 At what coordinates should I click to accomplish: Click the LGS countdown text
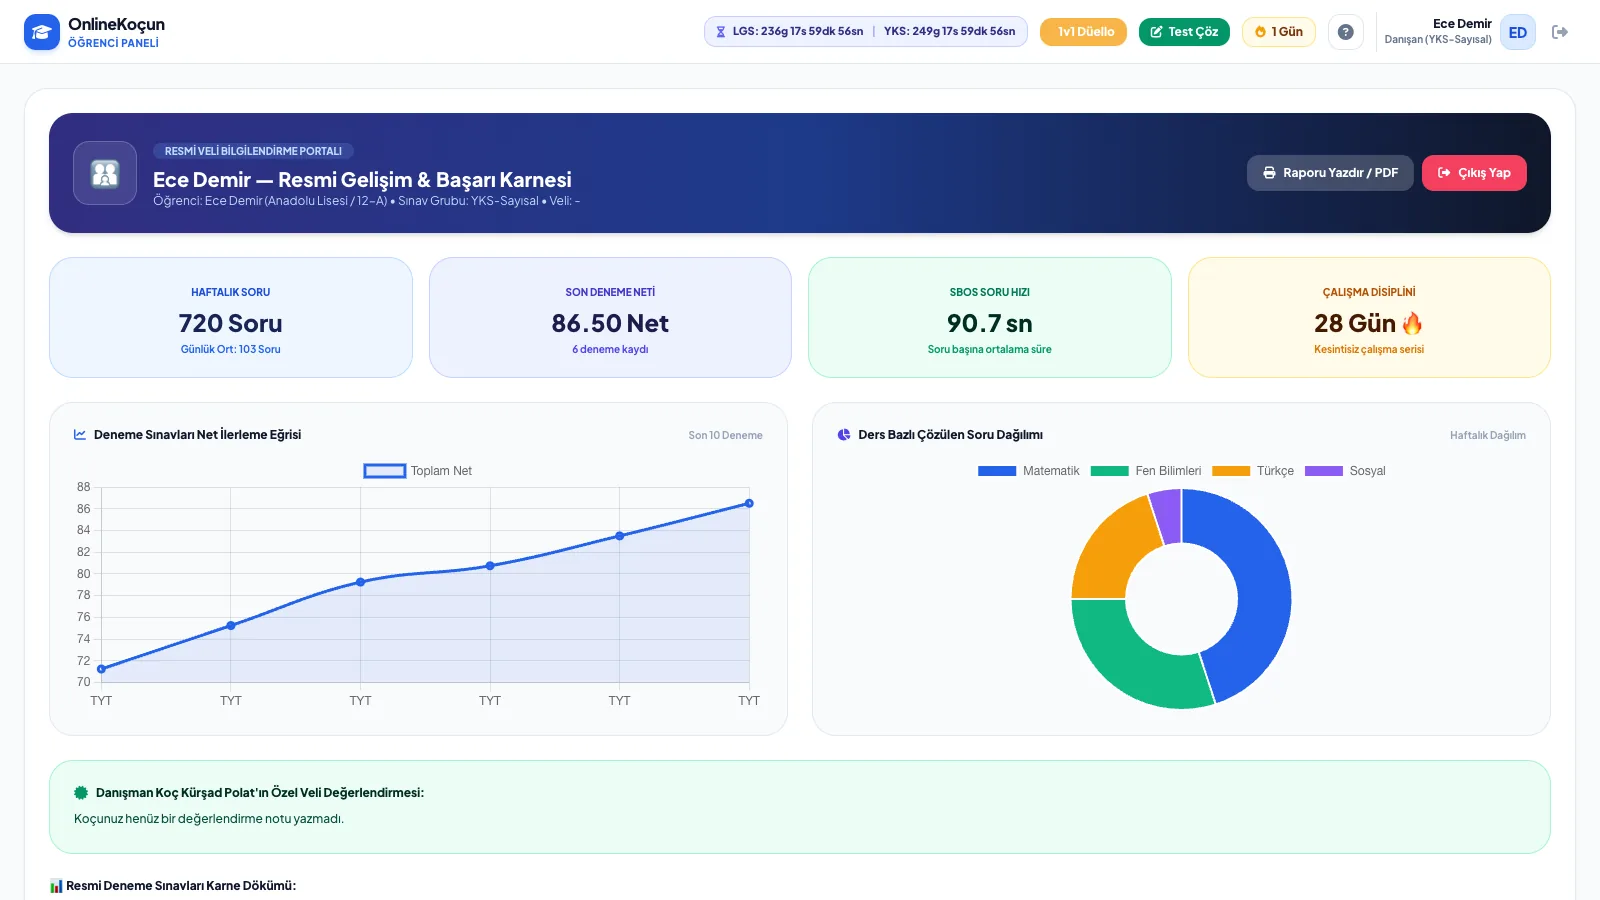pos(798,32)
